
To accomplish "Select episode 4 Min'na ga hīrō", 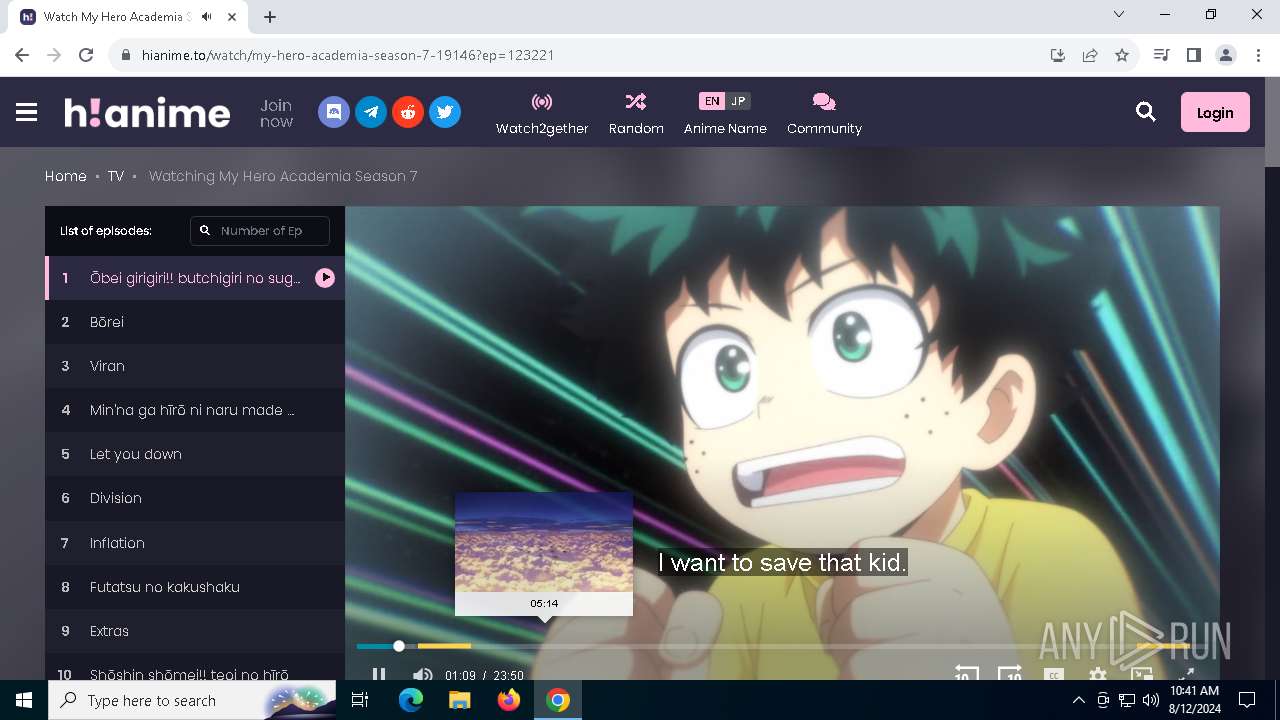I will pyautogui.click(x=195, y=410).
